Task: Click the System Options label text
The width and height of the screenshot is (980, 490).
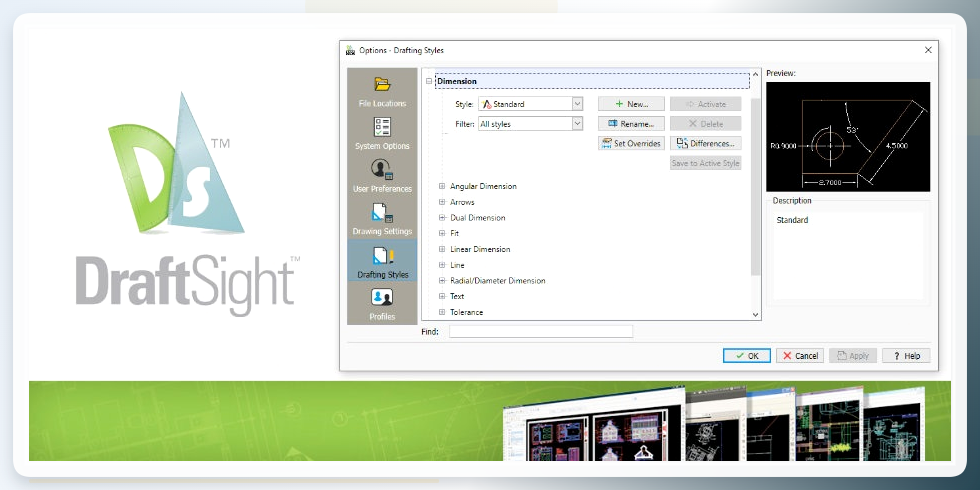Action: coord(382,146)
